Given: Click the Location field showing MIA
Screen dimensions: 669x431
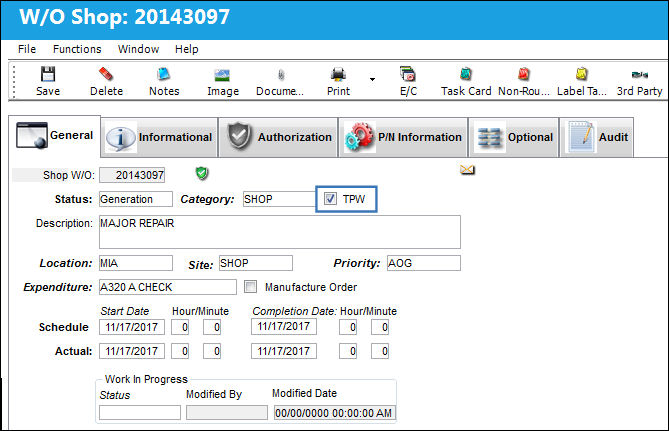Looking at the screenshot, I should pos(136,263).
